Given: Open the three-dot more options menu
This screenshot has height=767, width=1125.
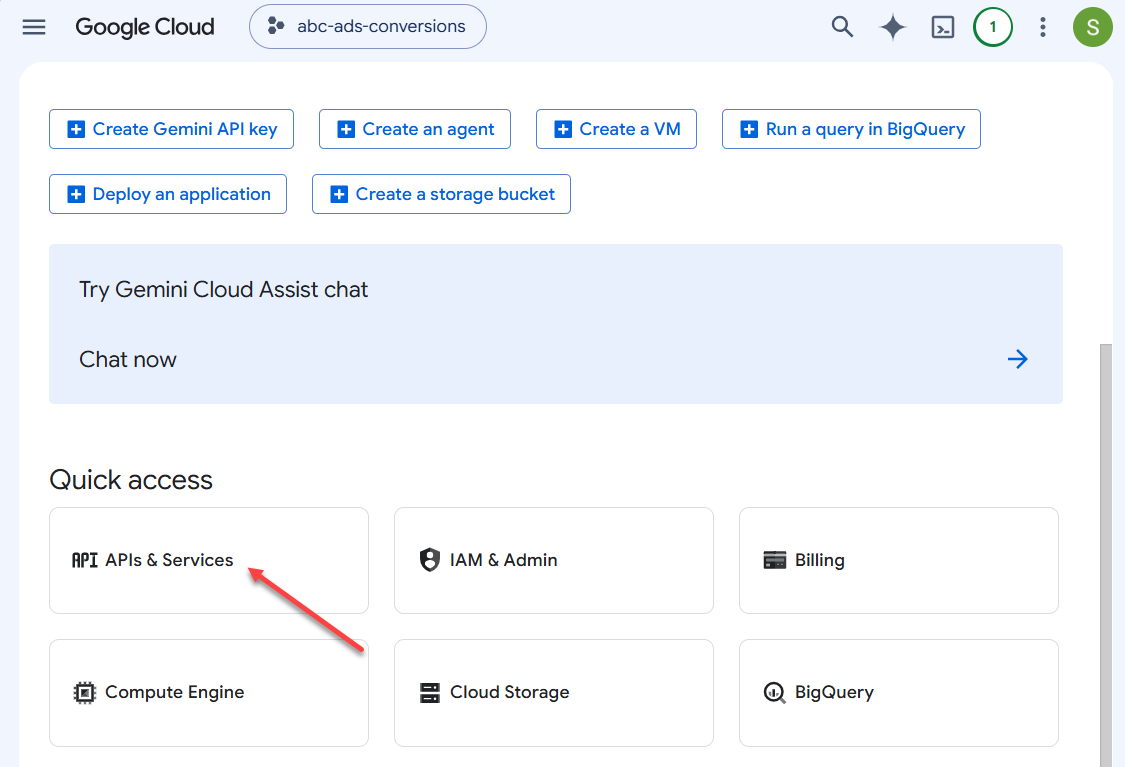Looking at the screenshot, I should 1042,27.
